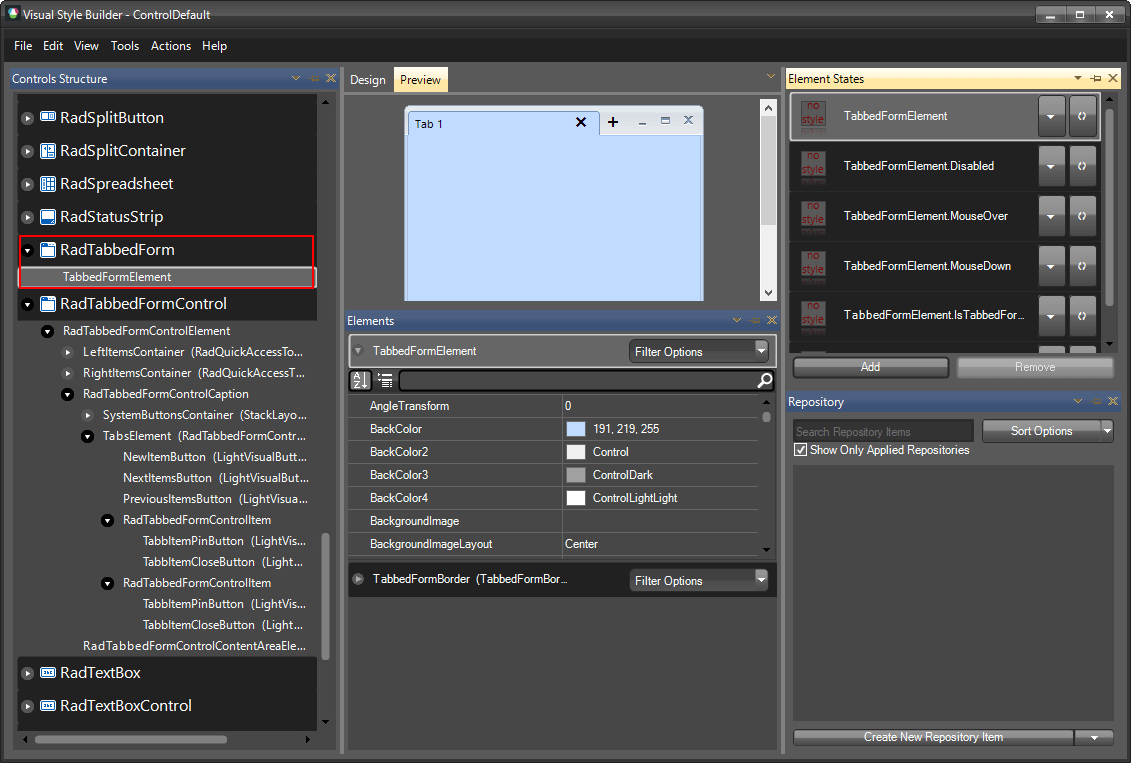Pin the Element States panel
The height and width of the screenshot is (763, 1131).
pyautogui.click(x=1096, y=78)
